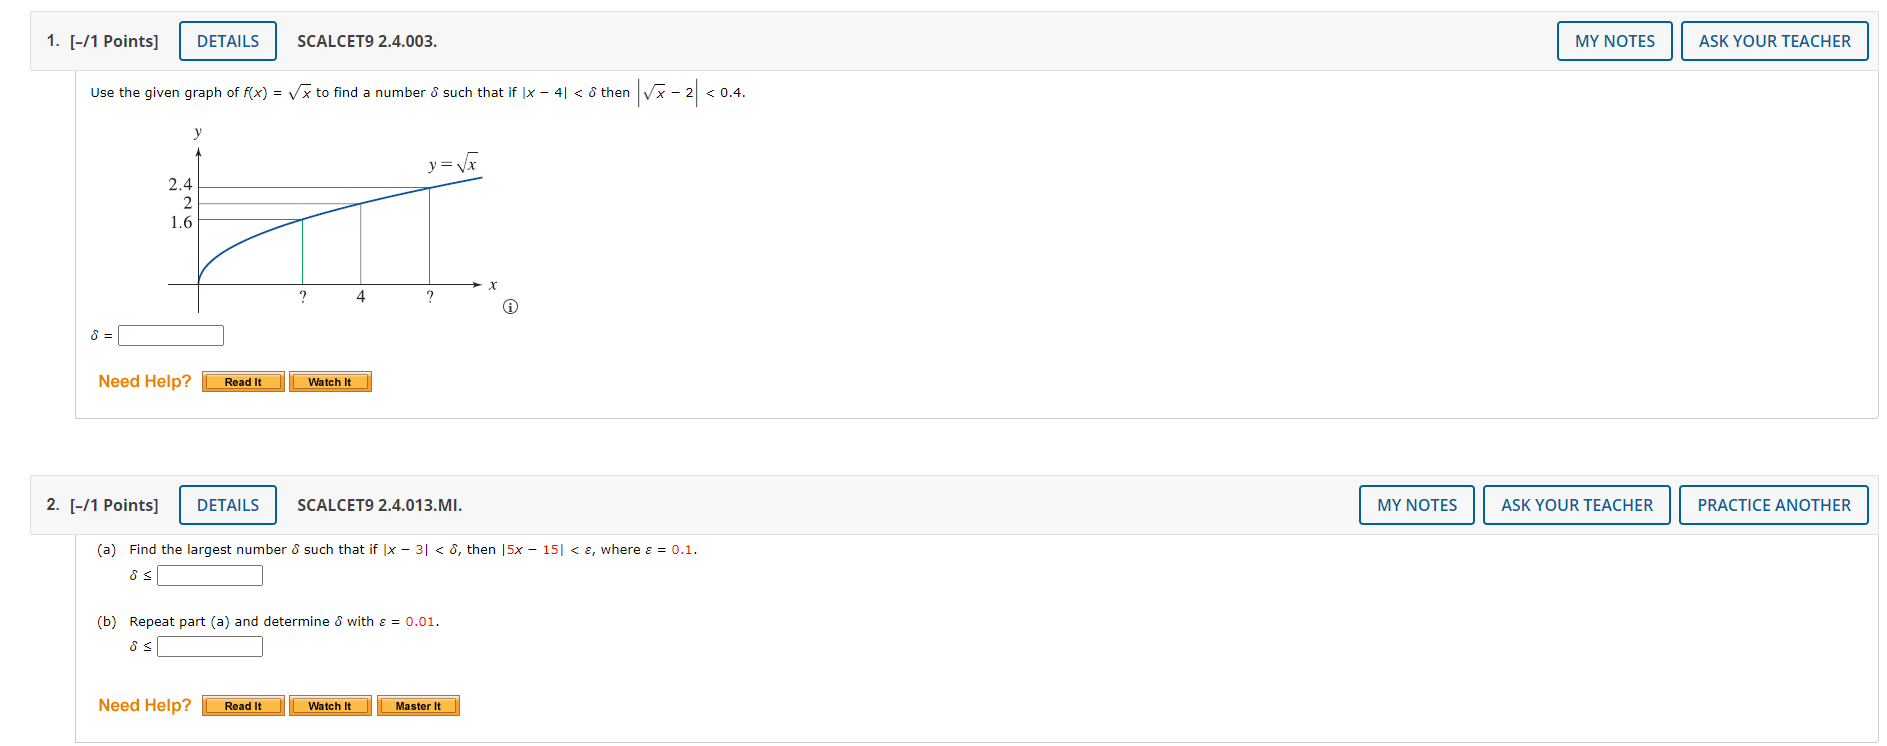1887x746 pixels.
Task: Open MY NOTES for question 2
Action: 1416,505
